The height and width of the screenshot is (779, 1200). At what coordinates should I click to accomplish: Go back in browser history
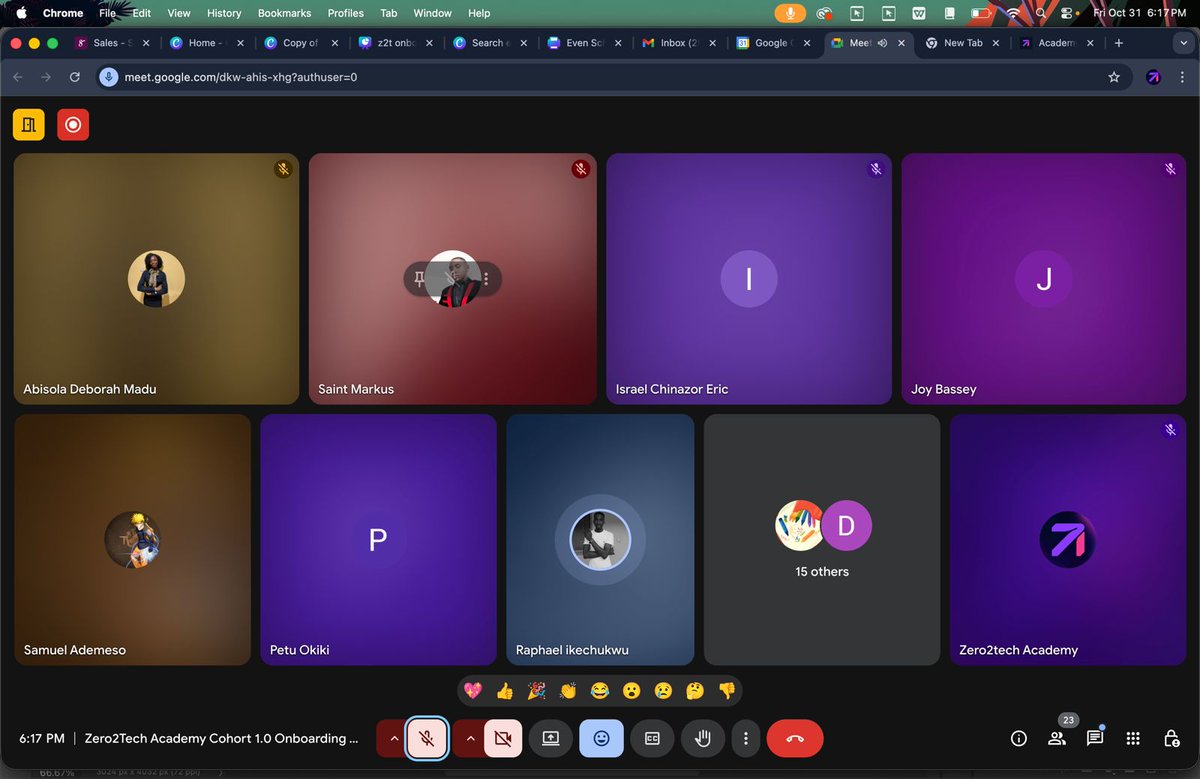pyautogui.click(x=18, y=77)
